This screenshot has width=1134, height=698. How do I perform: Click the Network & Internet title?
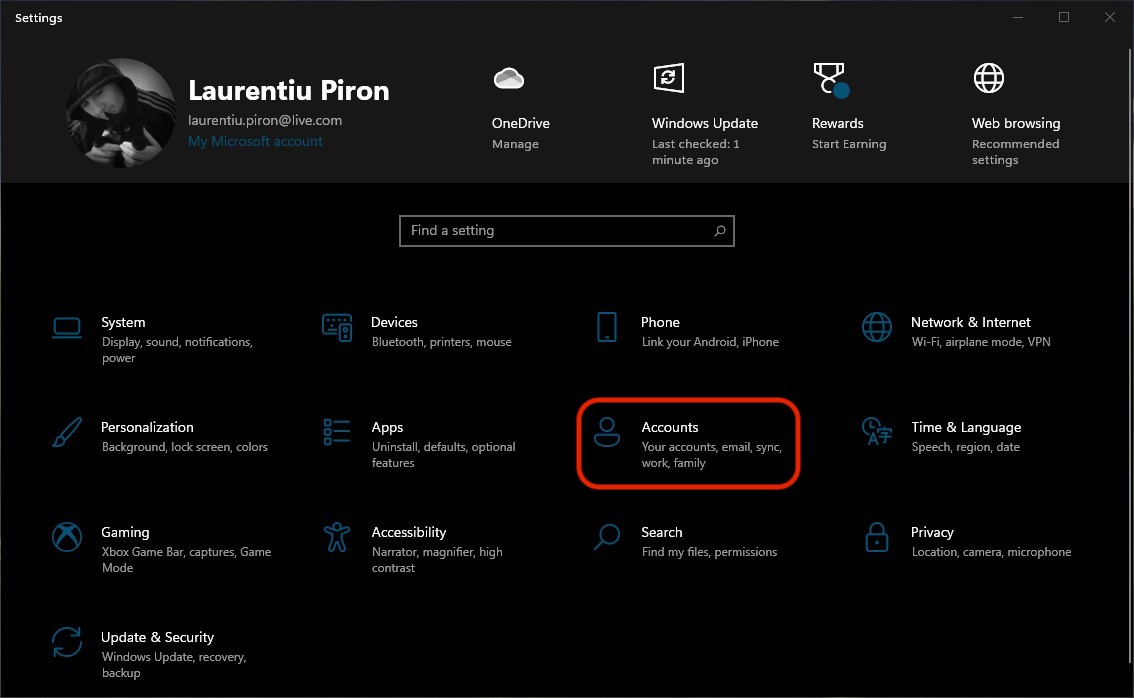(971, 323)
